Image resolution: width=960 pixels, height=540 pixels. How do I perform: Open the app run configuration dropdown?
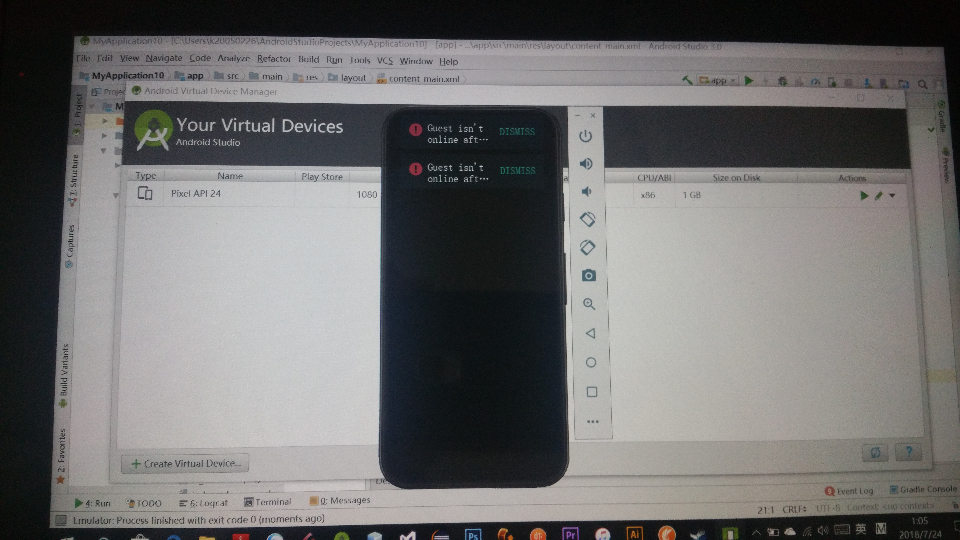(x=719, y=80)
